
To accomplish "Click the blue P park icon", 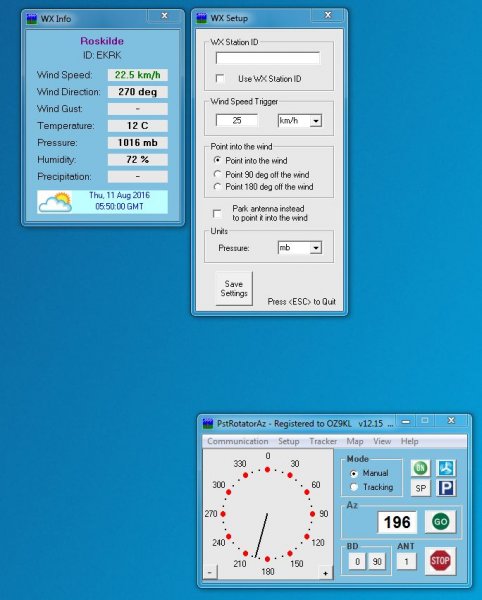I will coord(446,488).
